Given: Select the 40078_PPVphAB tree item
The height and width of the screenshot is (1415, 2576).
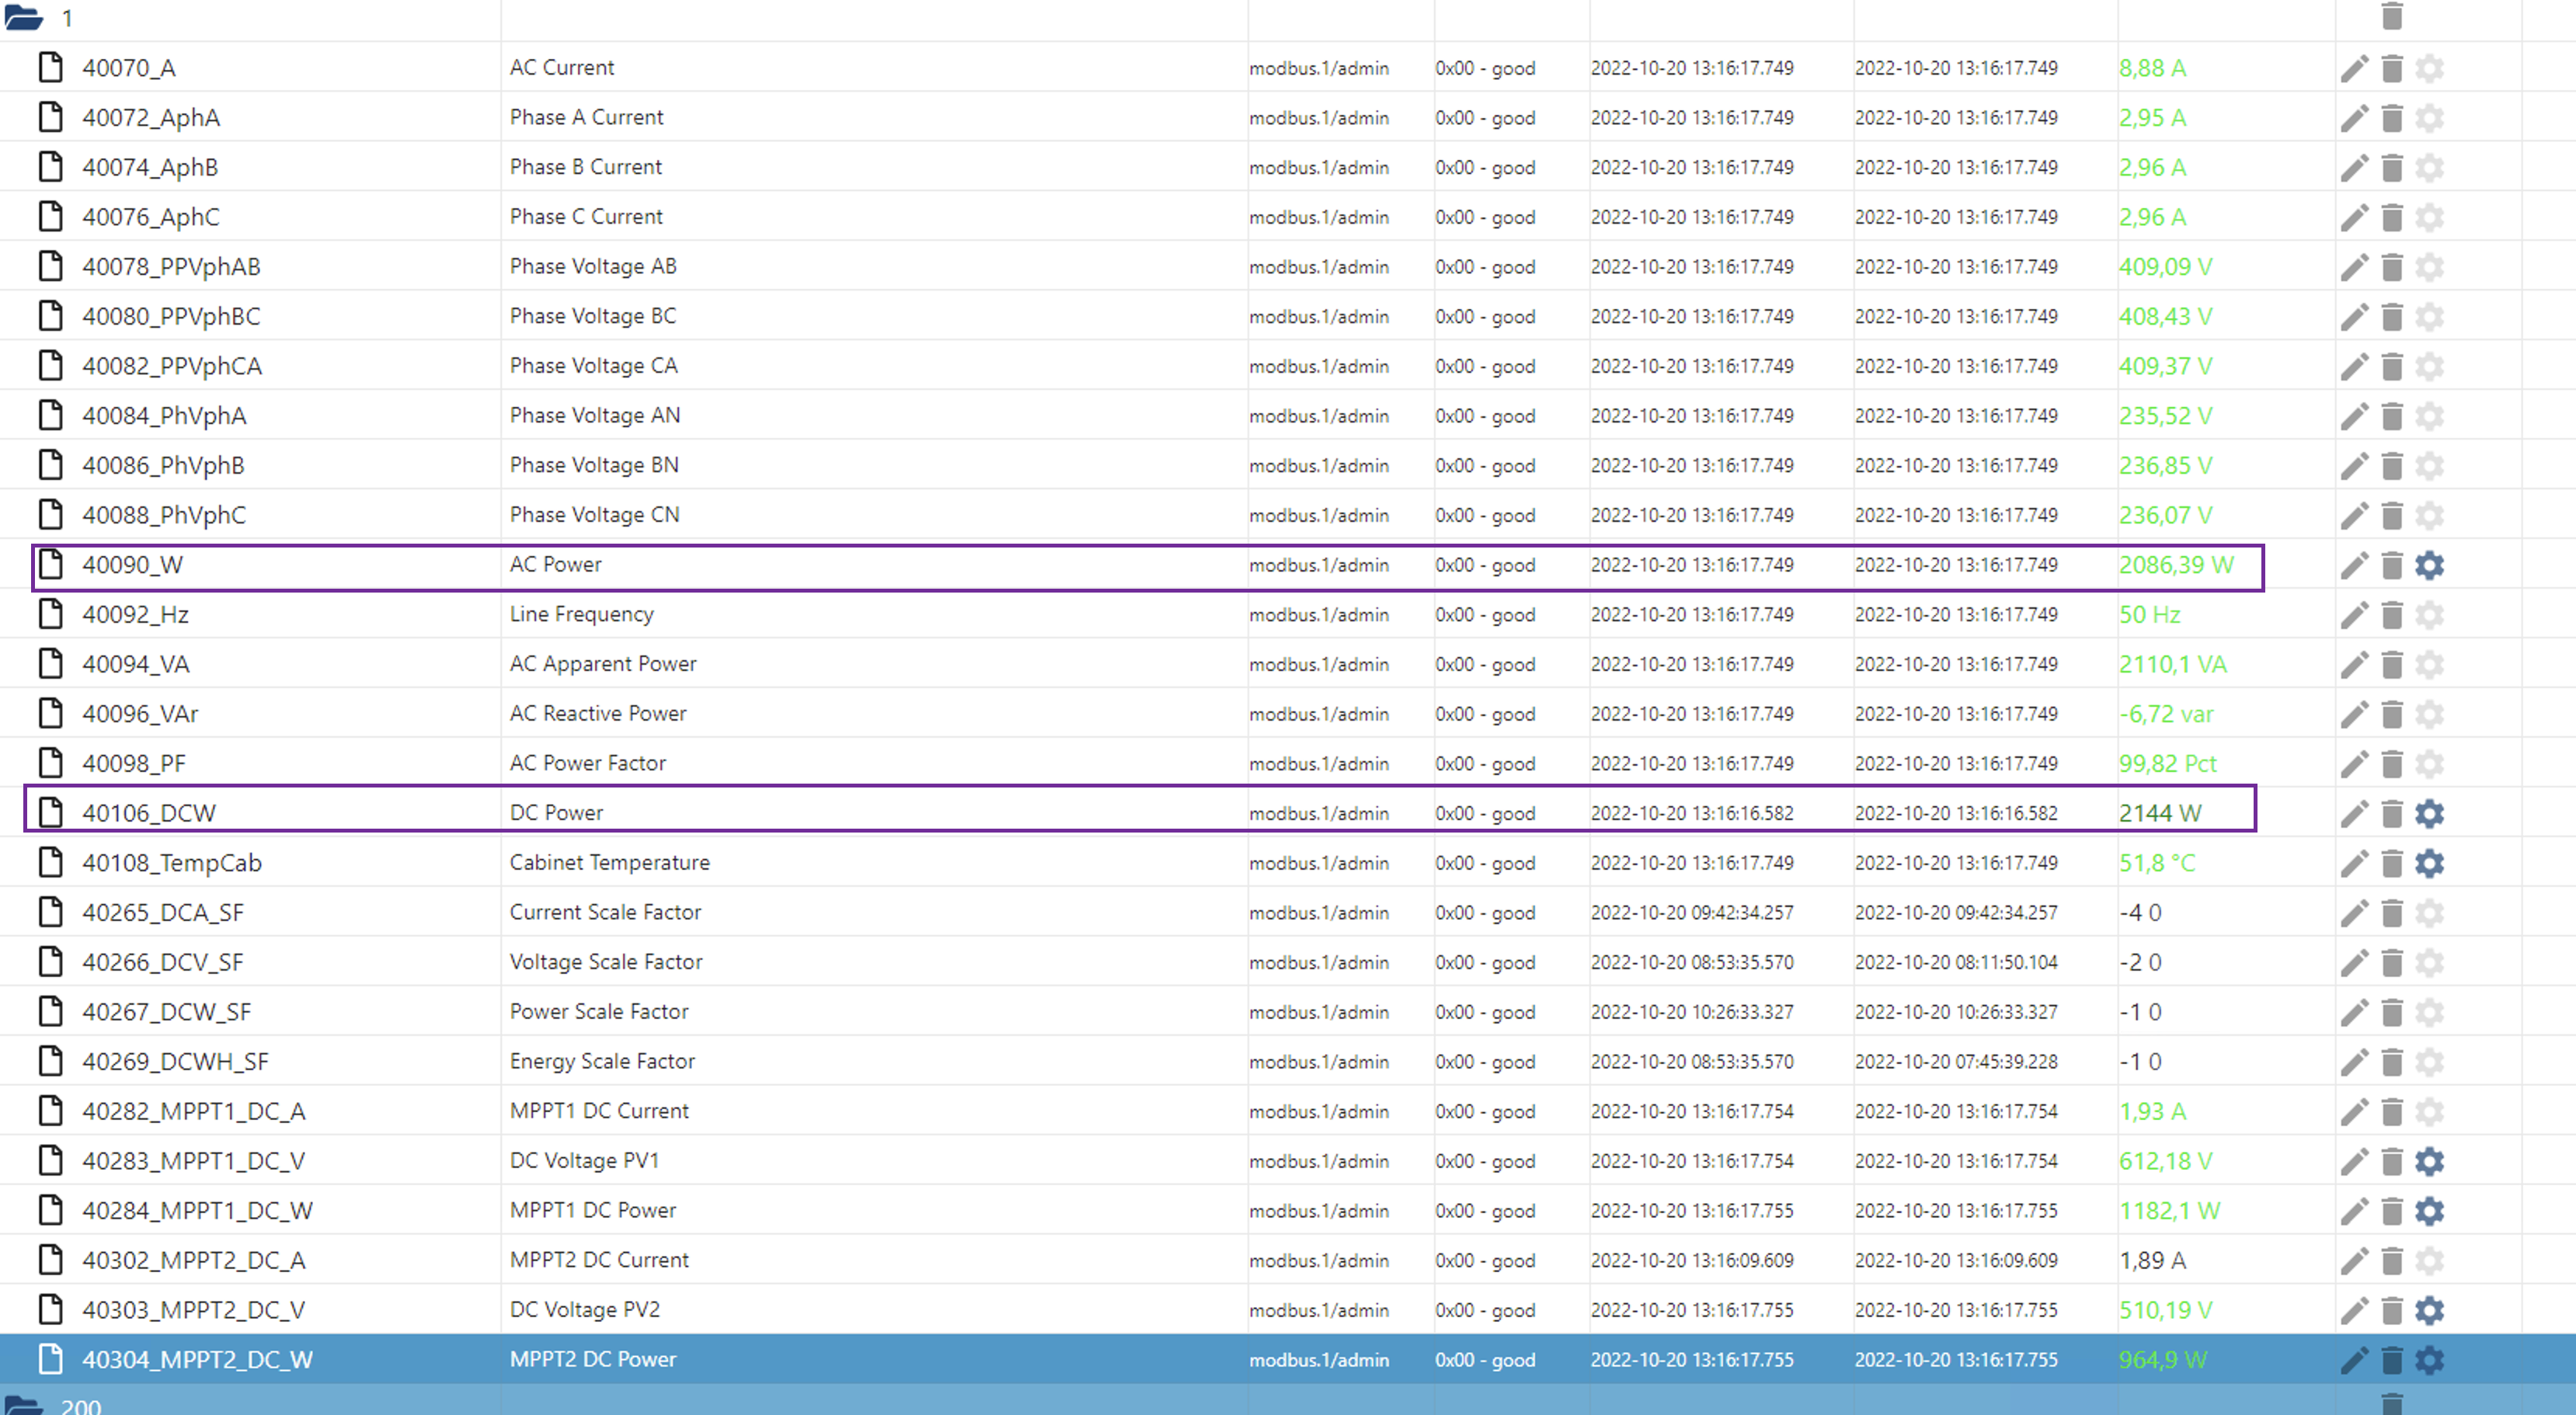Looking at the screenshot, I should click(x=171, y=267).
